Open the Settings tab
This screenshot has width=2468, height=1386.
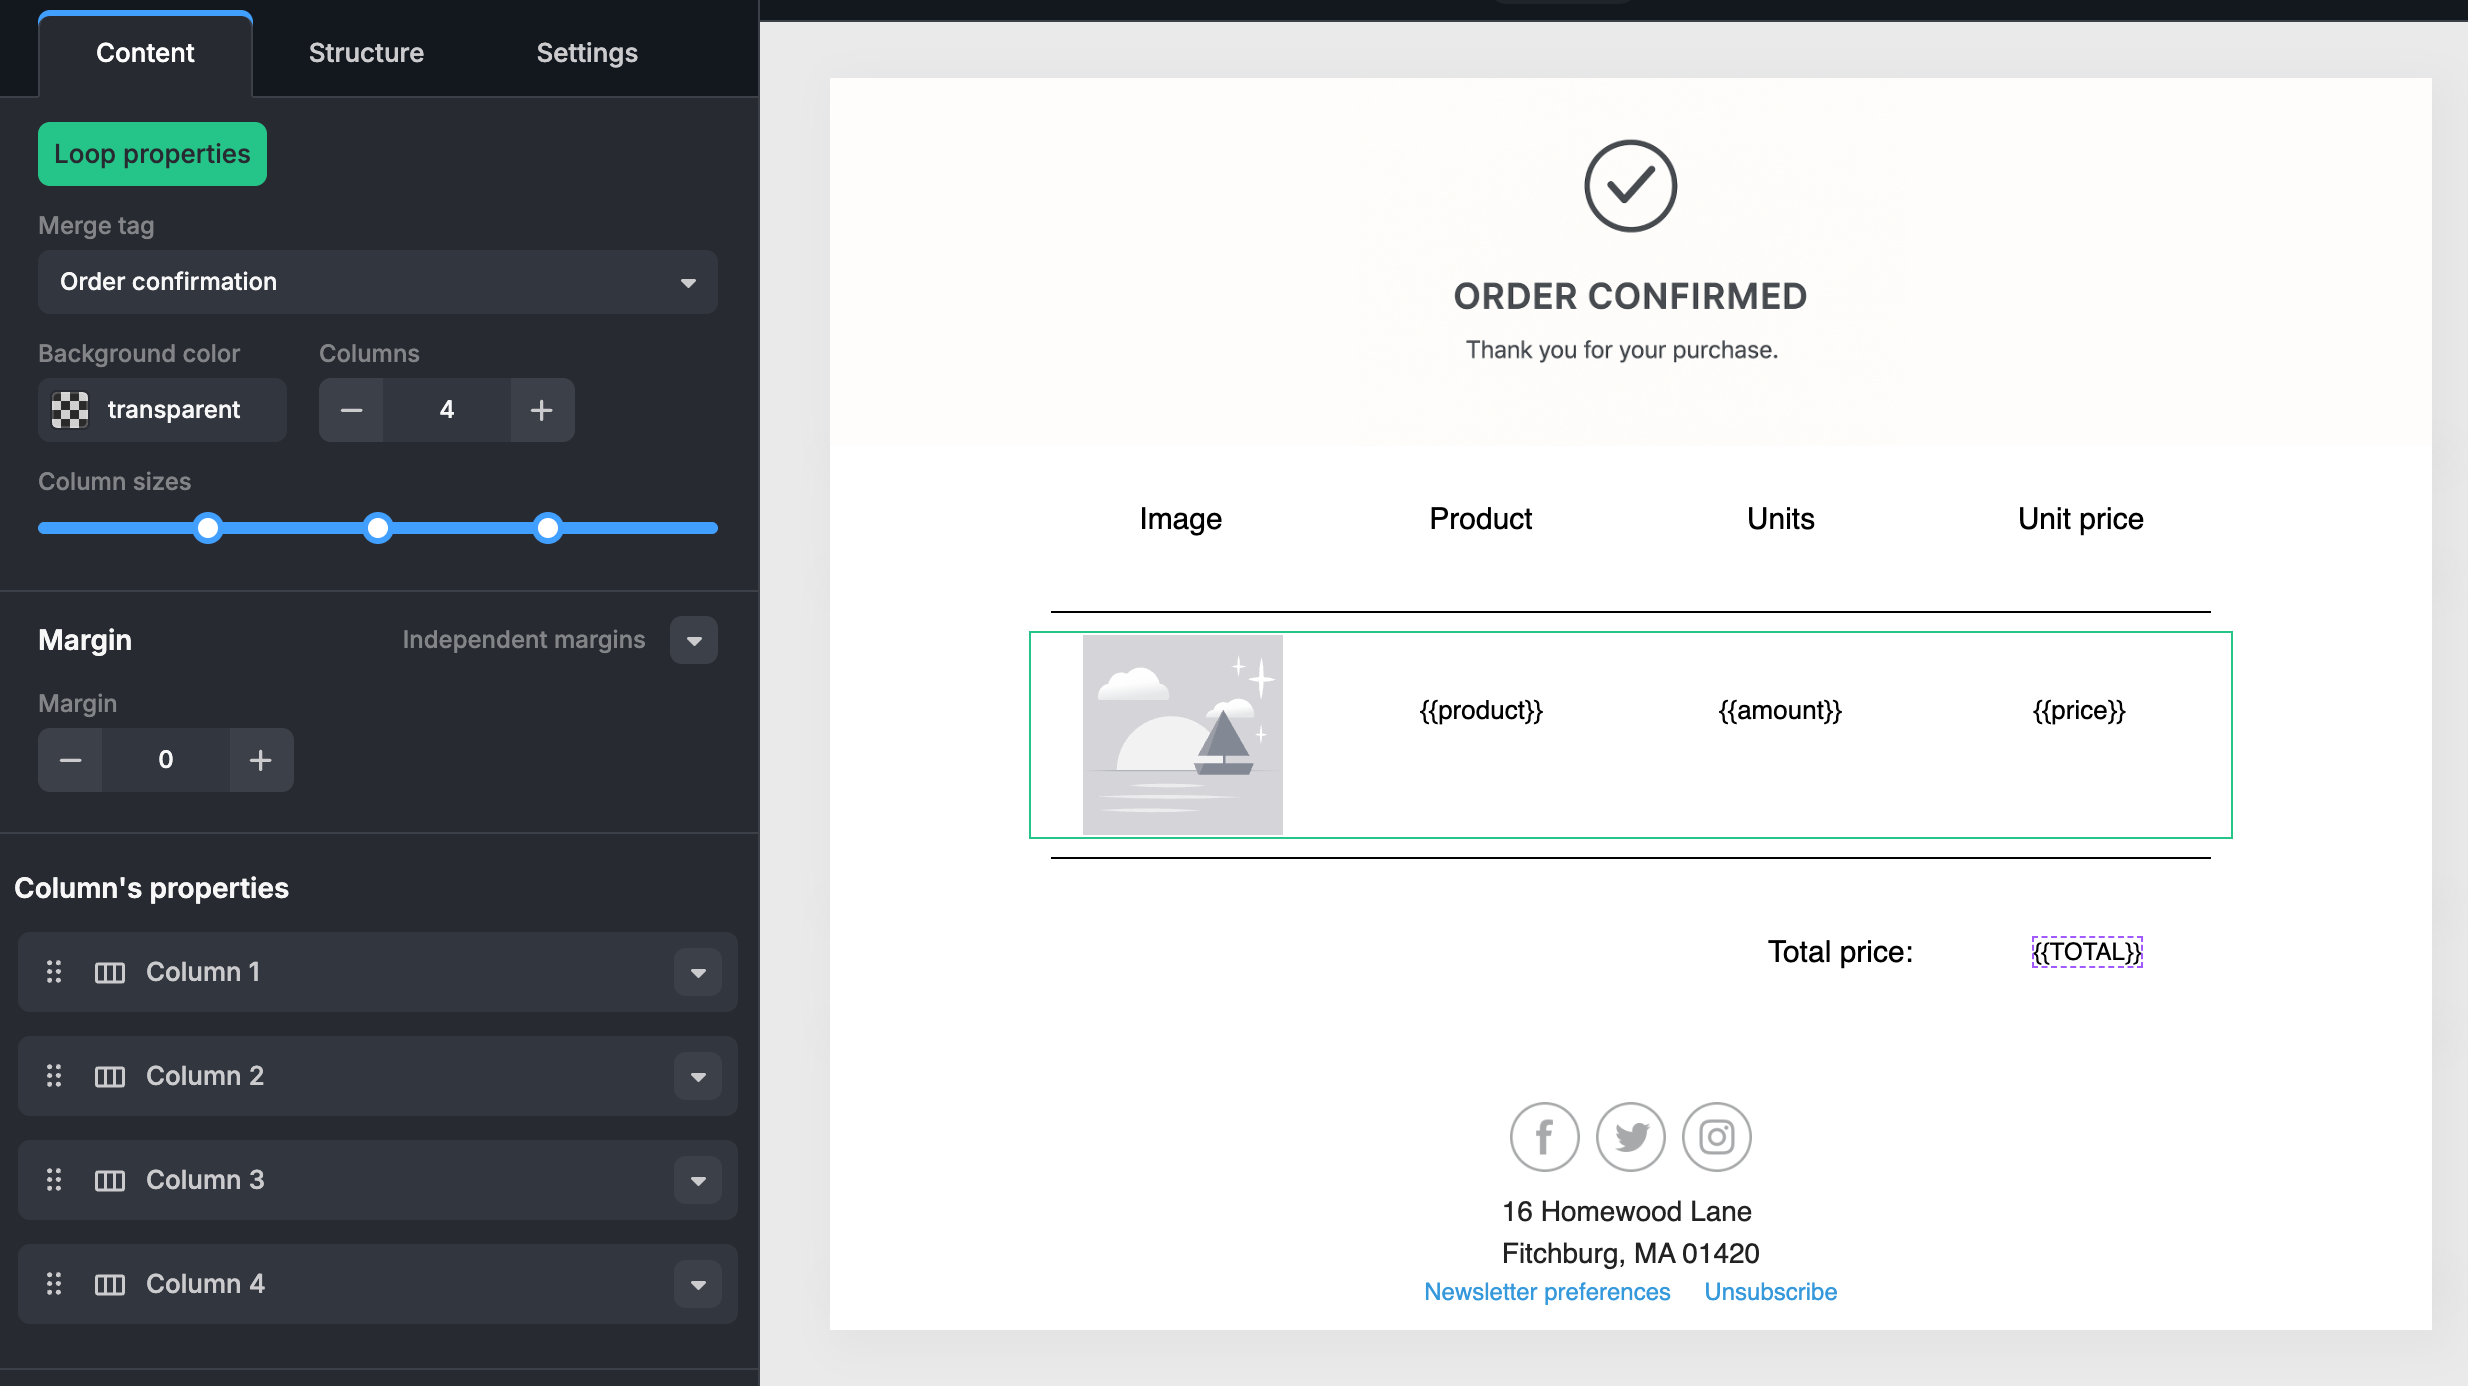pyautogui.click(x=587, y=53)
